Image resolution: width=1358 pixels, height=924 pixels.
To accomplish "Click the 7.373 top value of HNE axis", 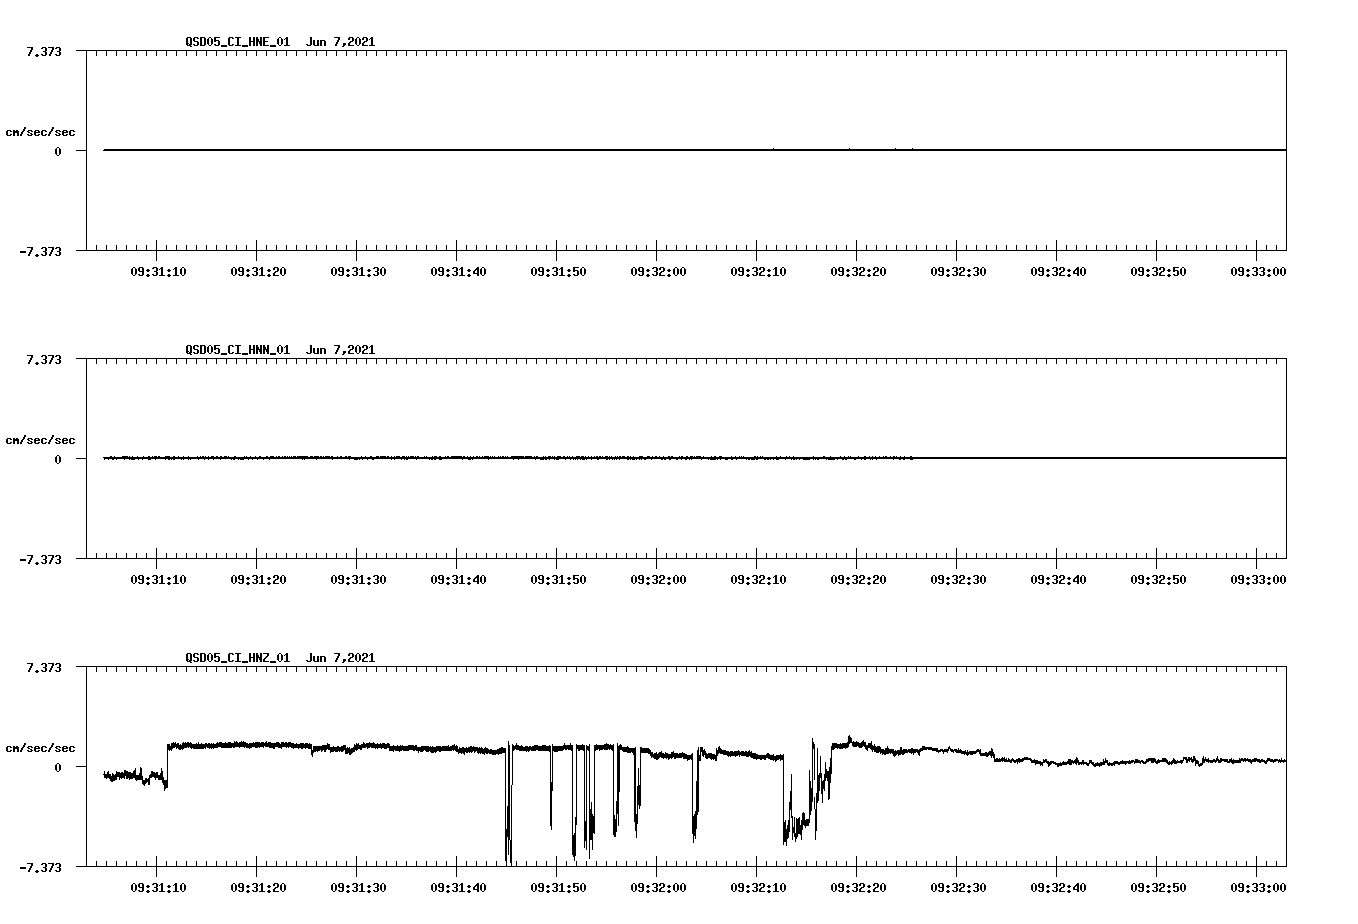I will point(44,51).
